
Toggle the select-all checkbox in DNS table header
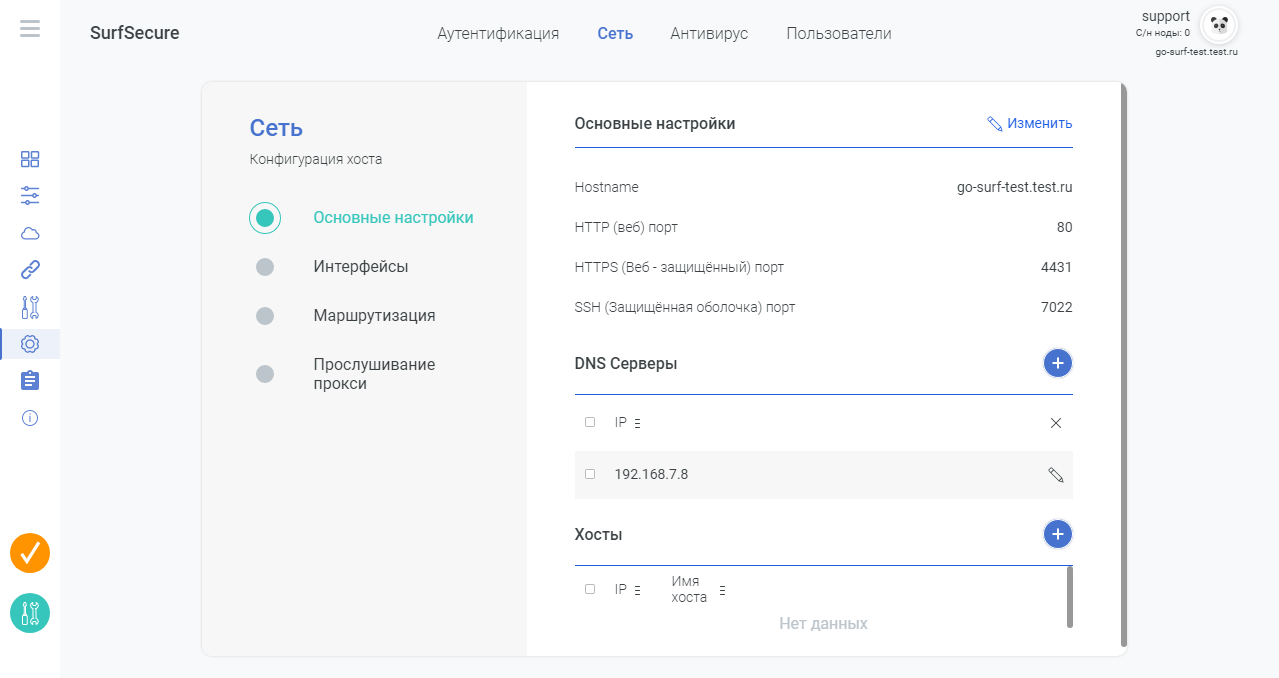590,422
